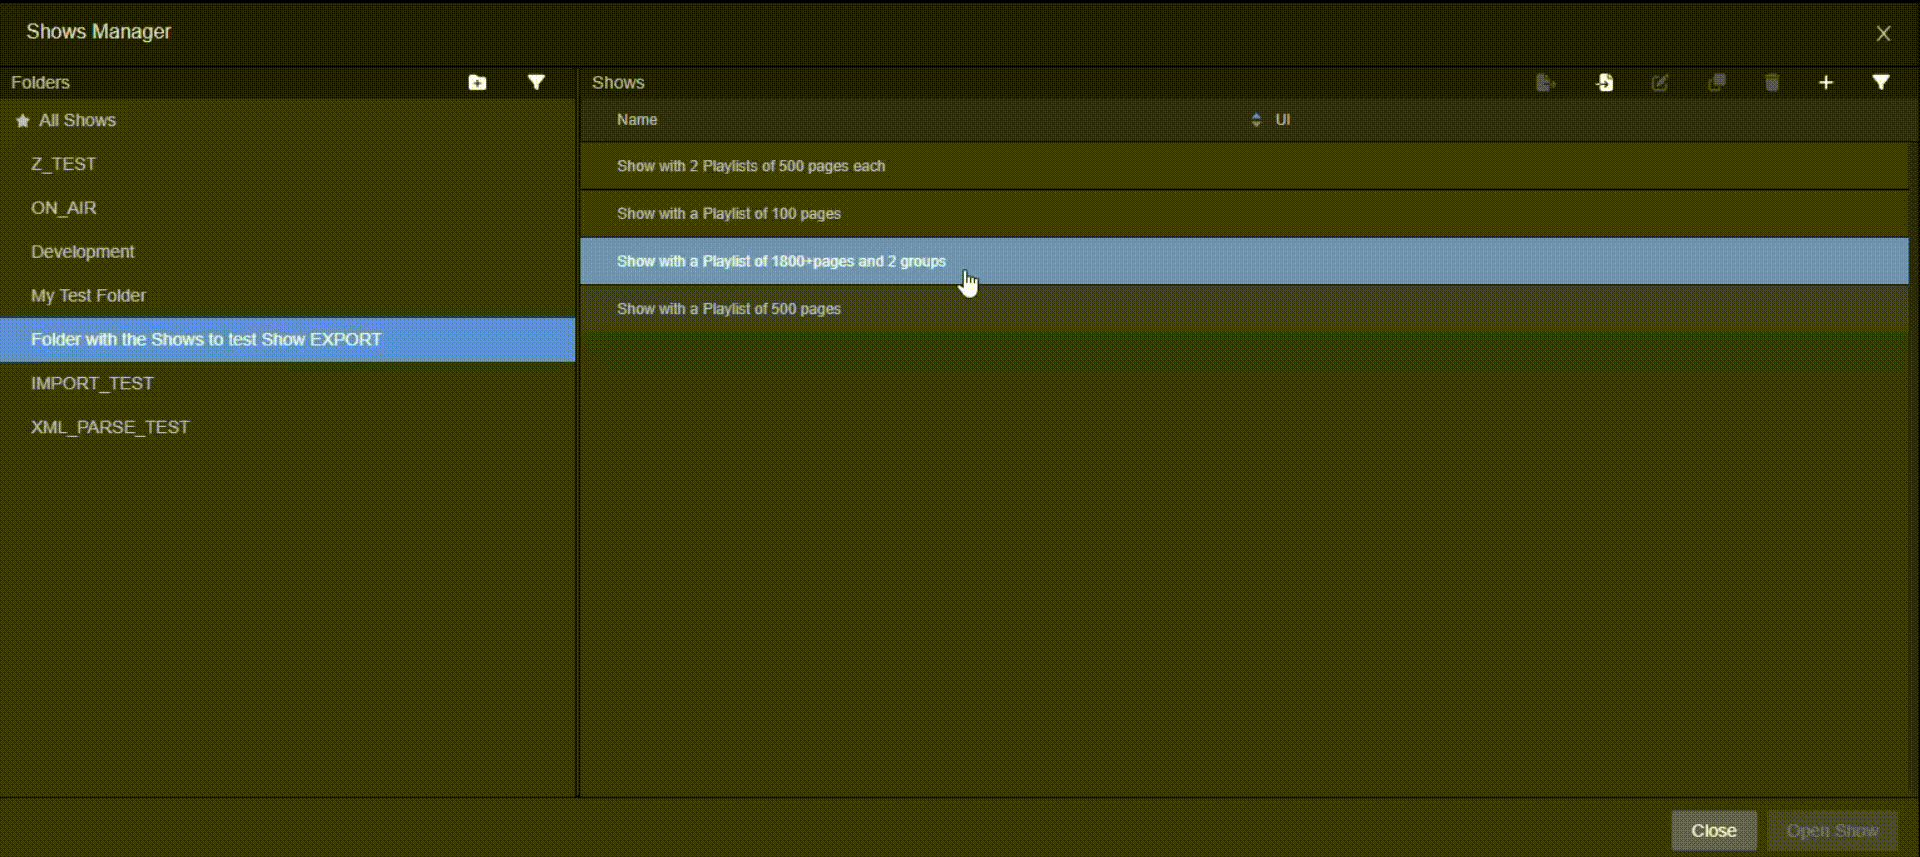Click the import show icon
The image size is (1920, 857).
pos(1605,83)
